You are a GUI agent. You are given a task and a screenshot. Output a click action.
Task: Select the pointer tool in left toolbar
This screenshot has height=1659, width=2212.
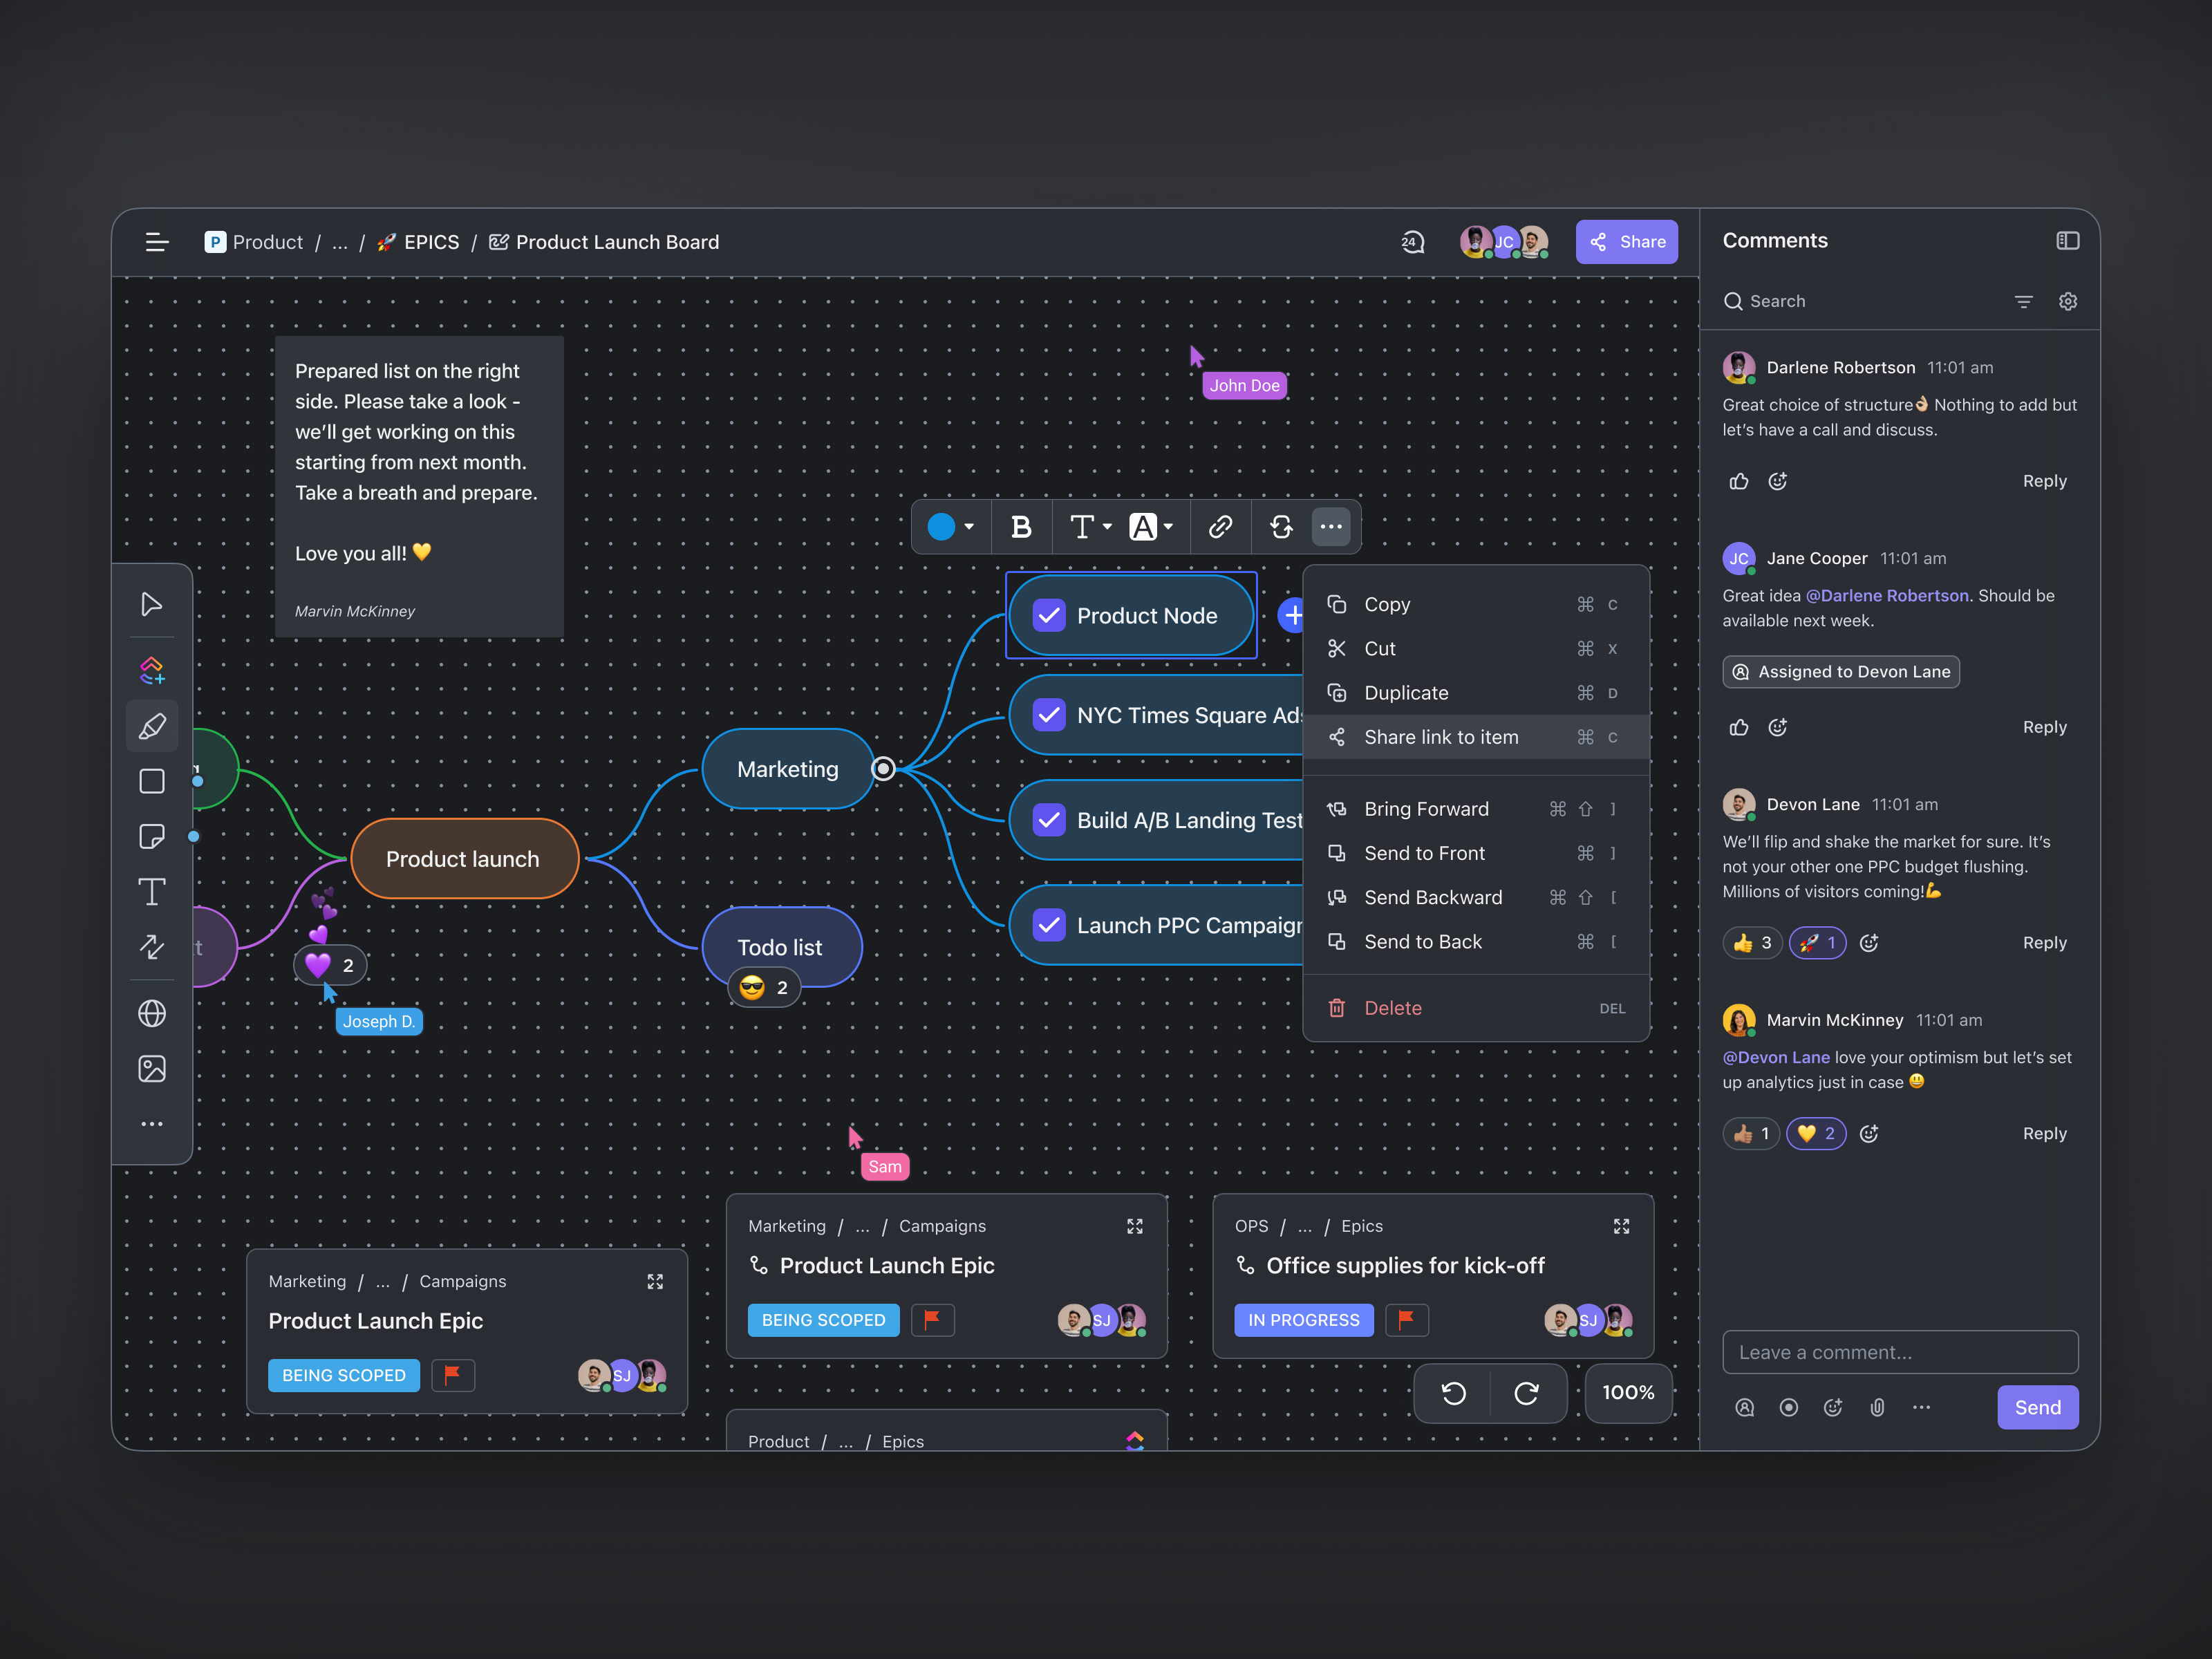click(151, 605)
